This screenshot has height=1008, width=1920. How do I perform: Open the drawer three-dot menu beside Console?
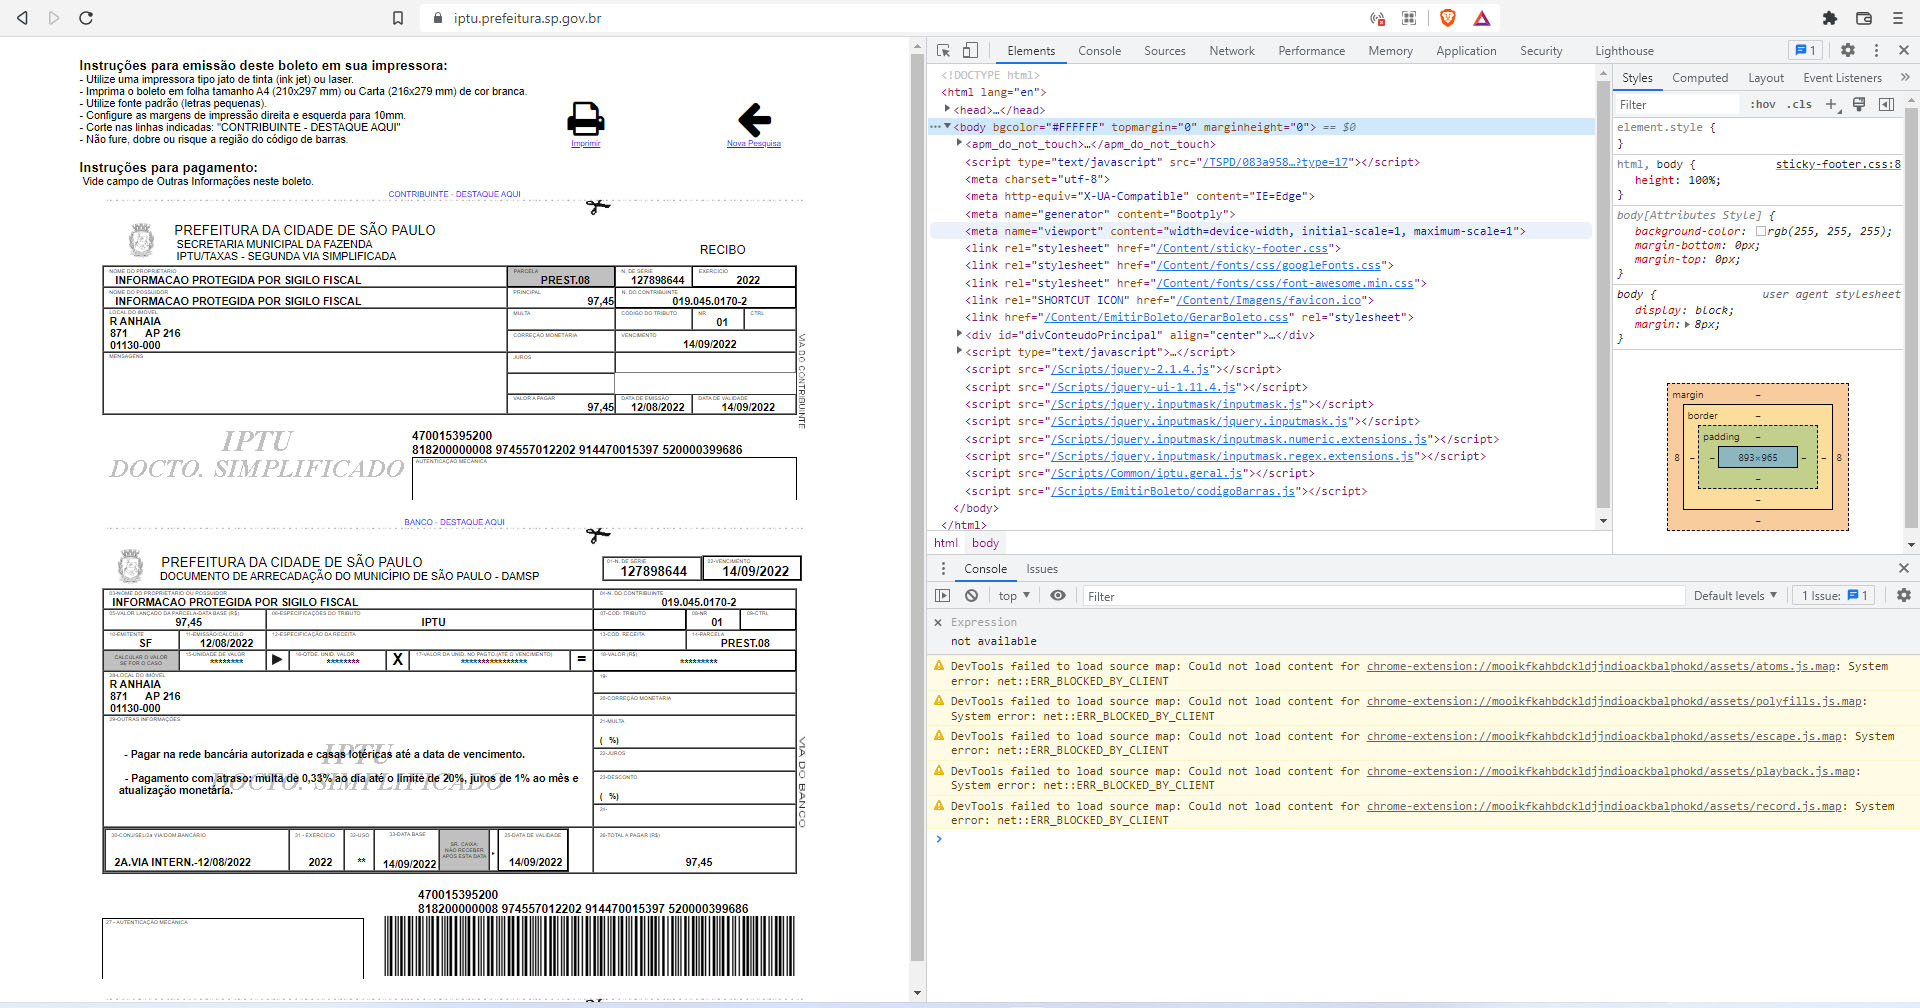tap(942, 568)
